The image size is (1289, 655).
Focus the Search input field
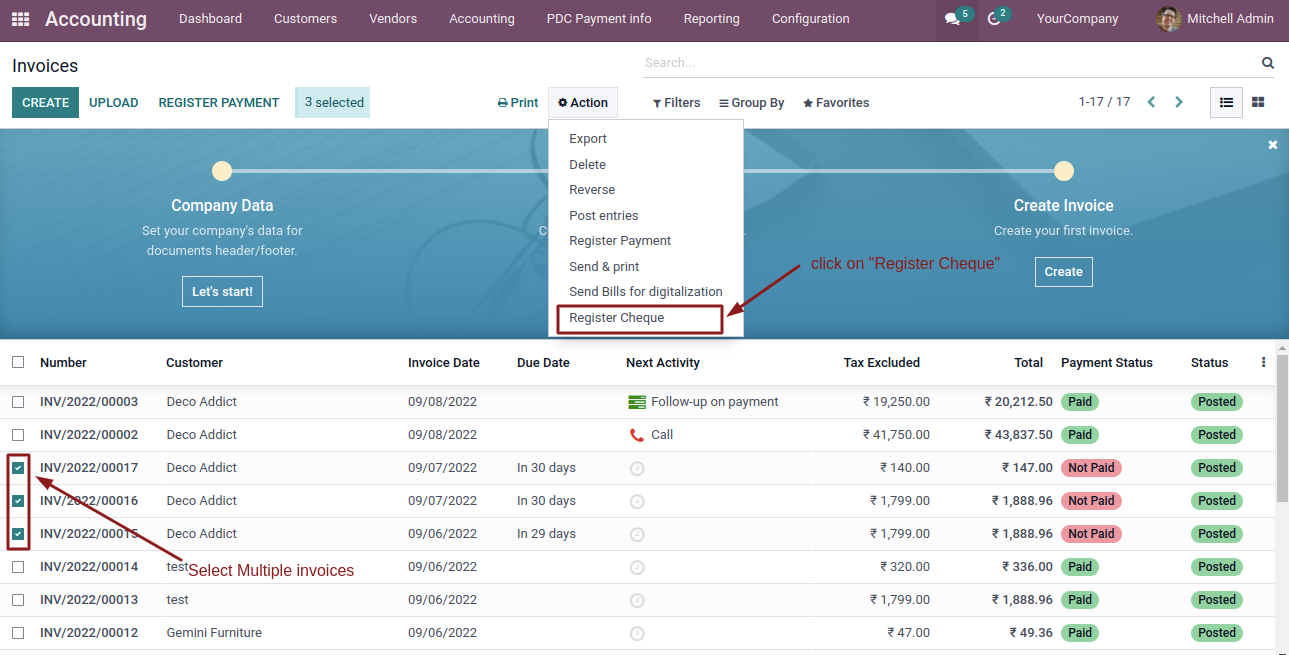tap(948, 63)
